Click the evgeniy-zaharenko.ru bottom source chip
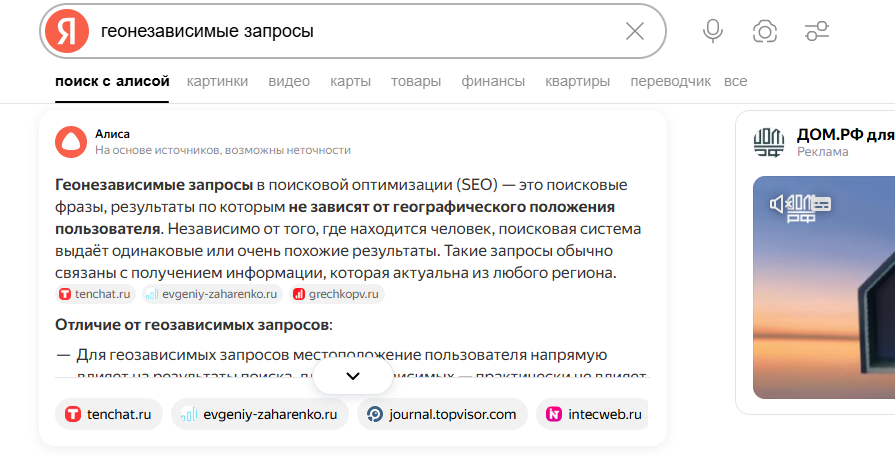Screen dimensions: 895x465 pos(259,414)
